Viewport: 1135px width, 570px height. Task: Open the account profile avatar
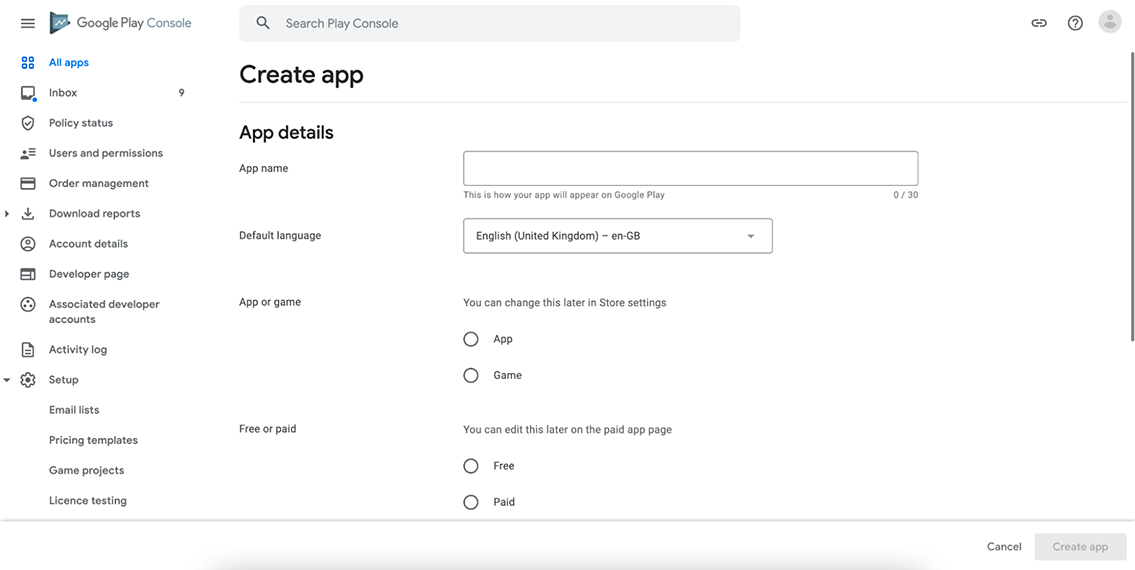[x=1110, y=22]
